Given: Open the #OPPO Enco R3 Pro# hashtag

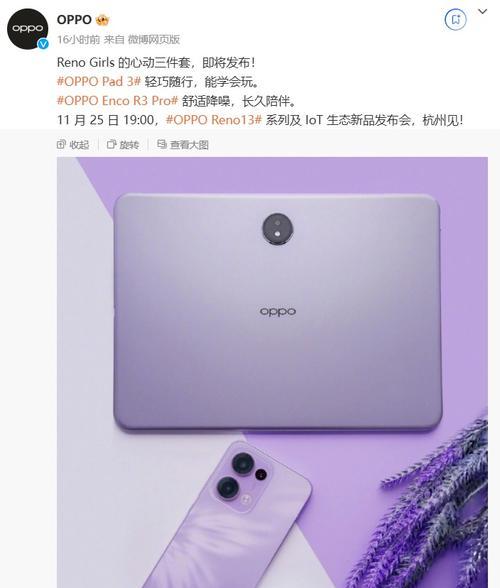Looking at the screenshot, I should (117, 100).
